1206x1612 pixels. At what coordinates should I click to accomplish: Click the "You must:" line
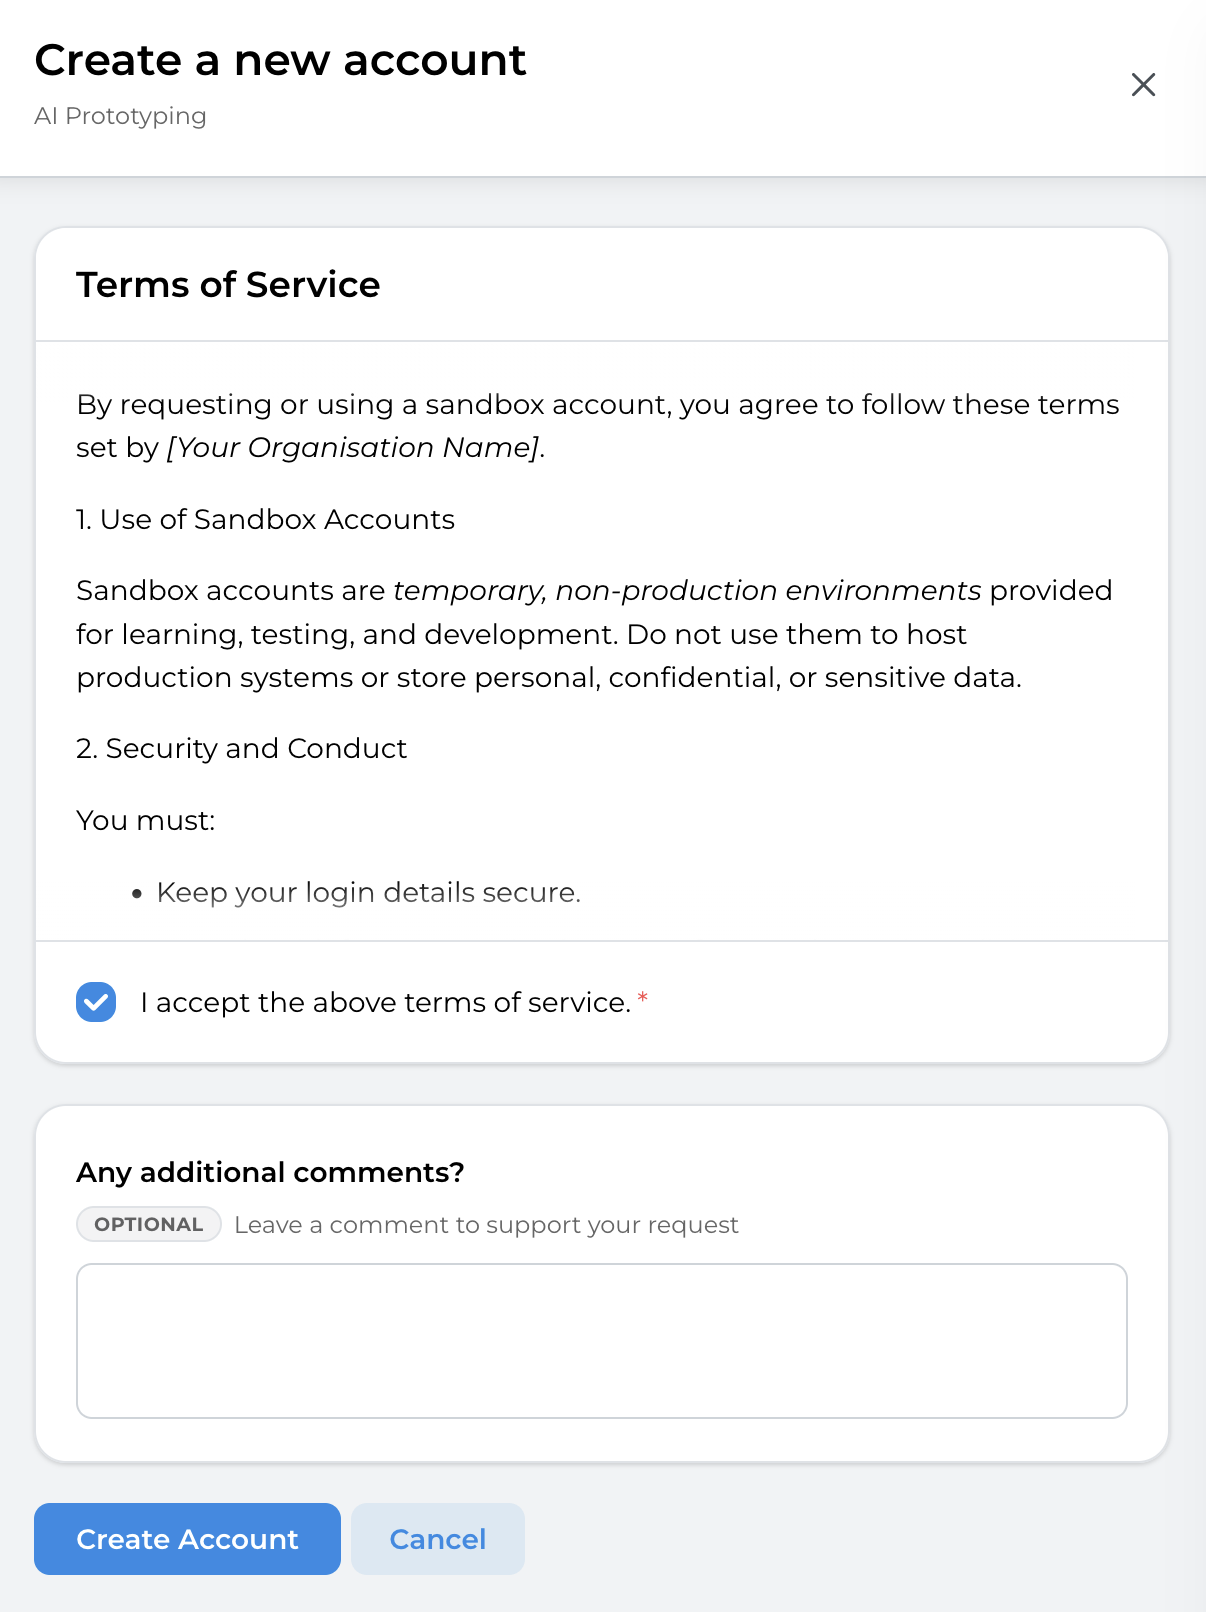(146, 821)
